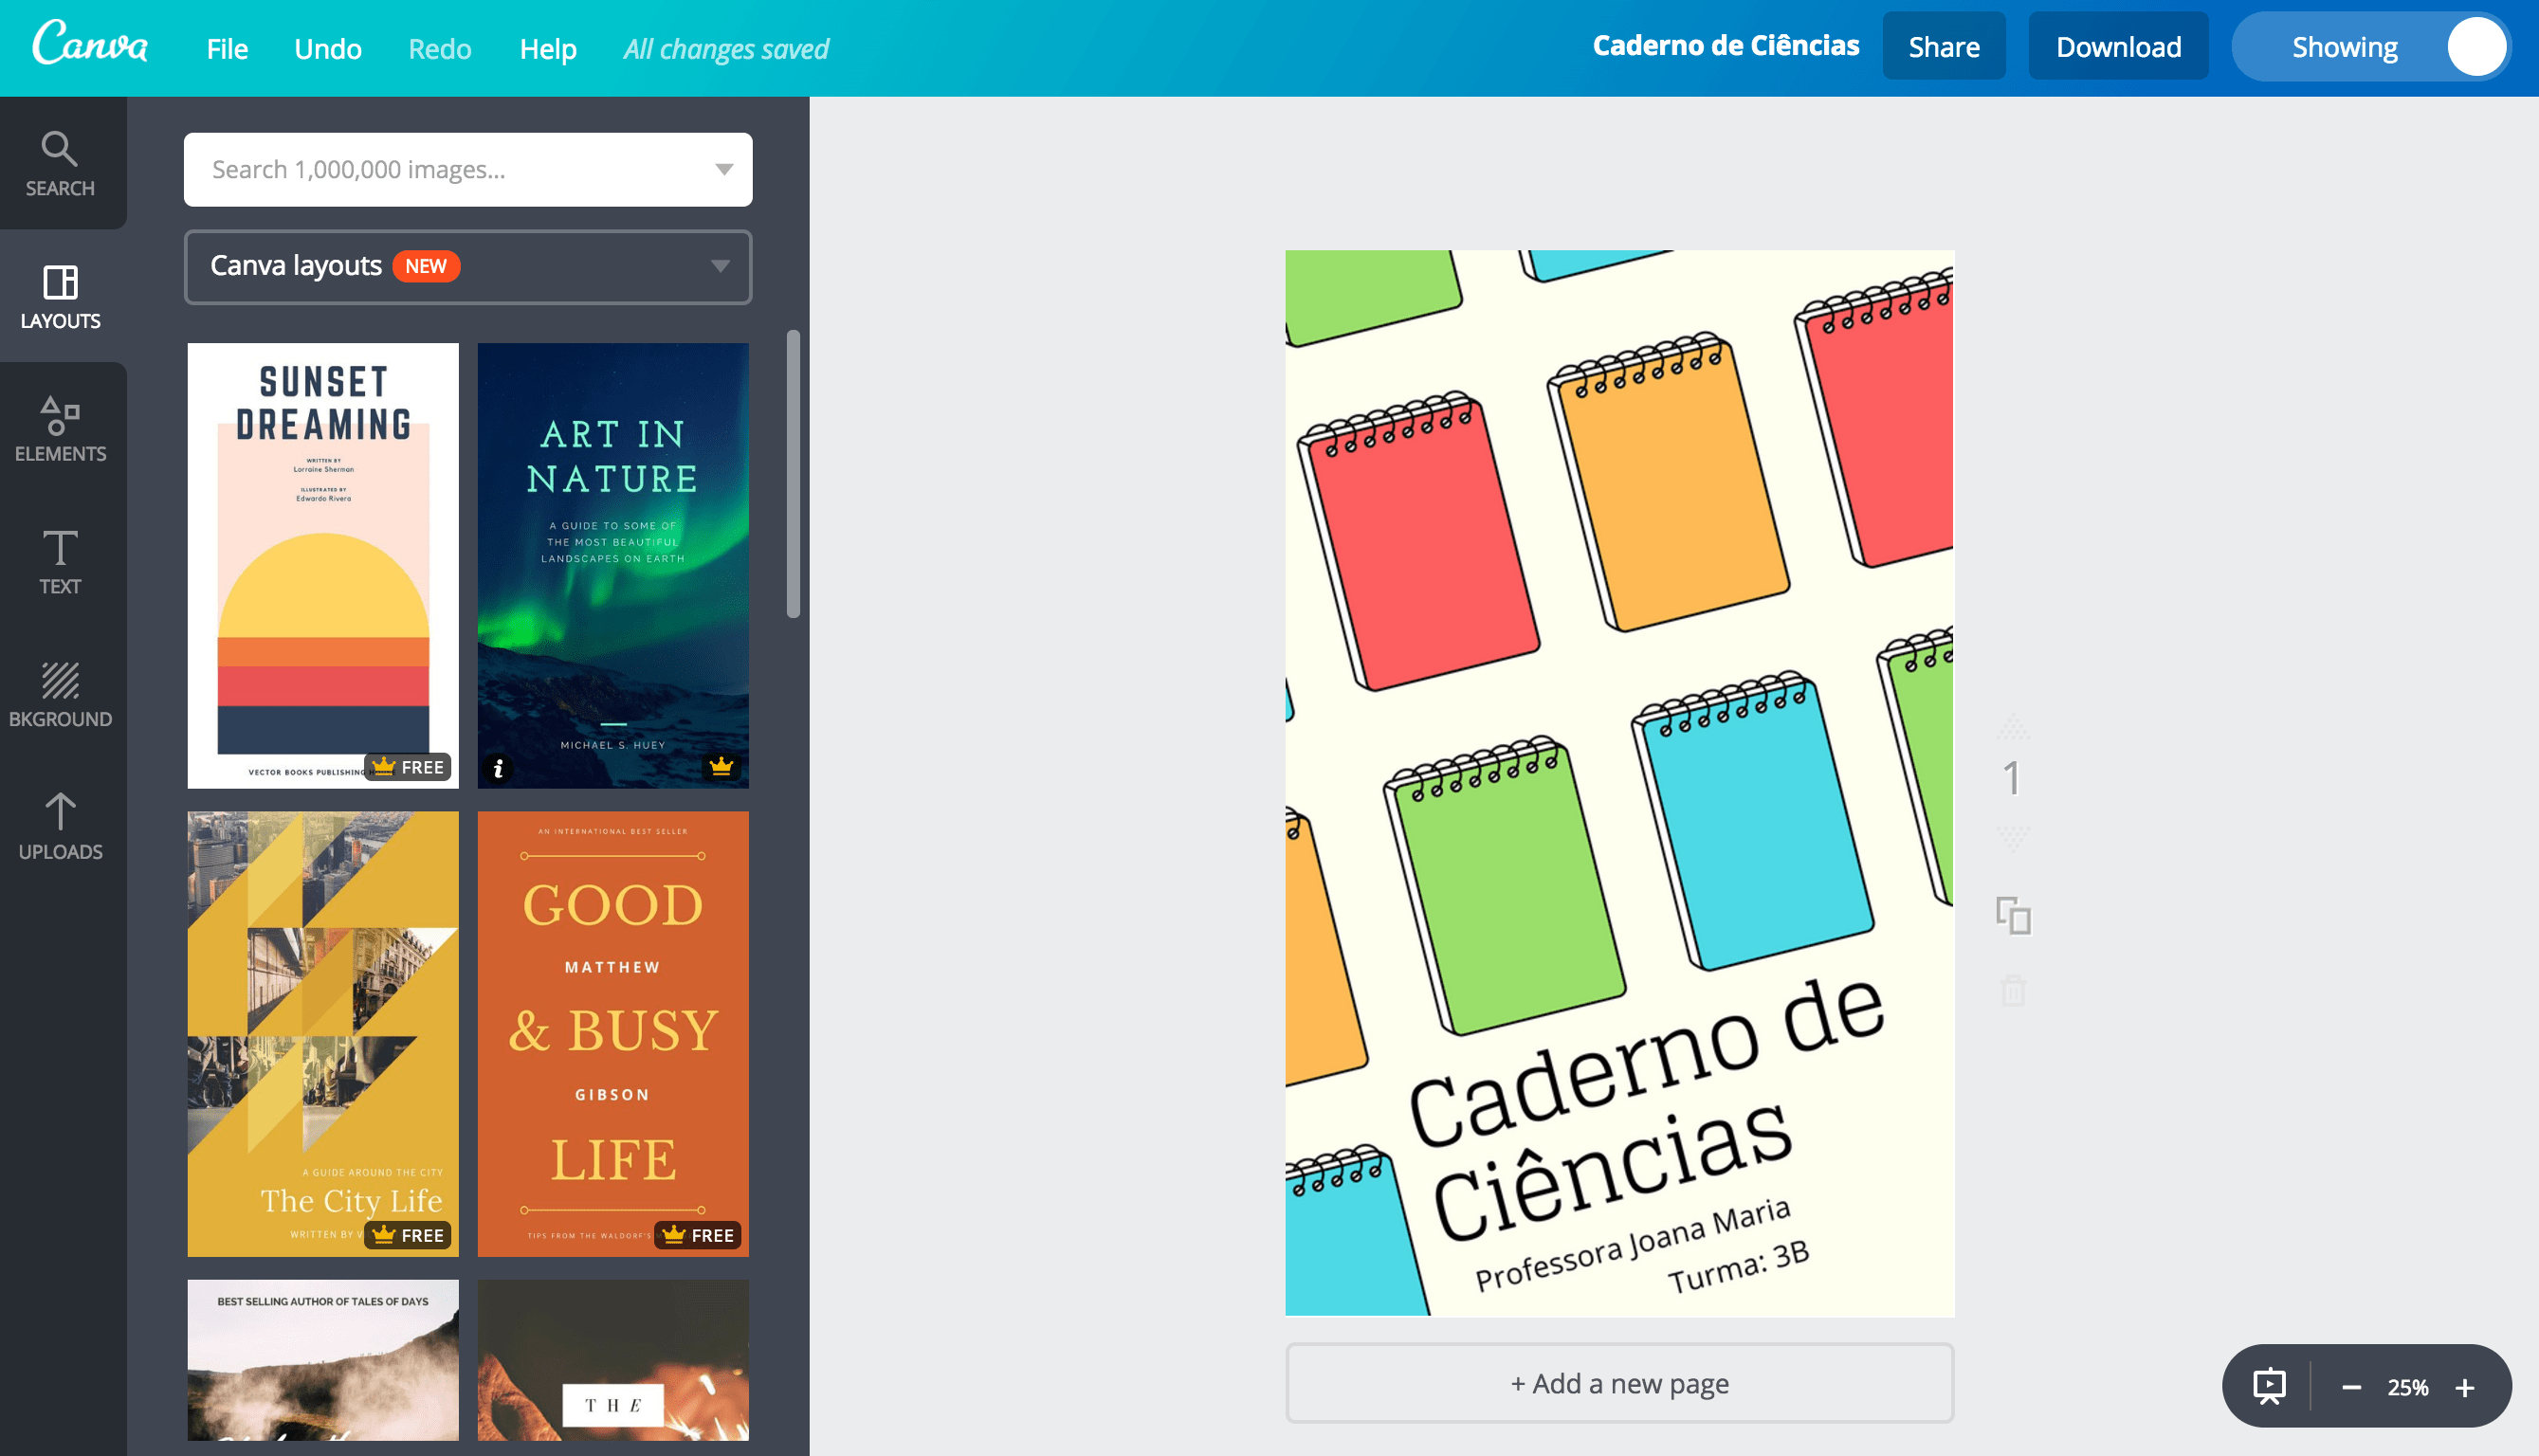Select the Art in Nature layout

(x=613, y=565)
